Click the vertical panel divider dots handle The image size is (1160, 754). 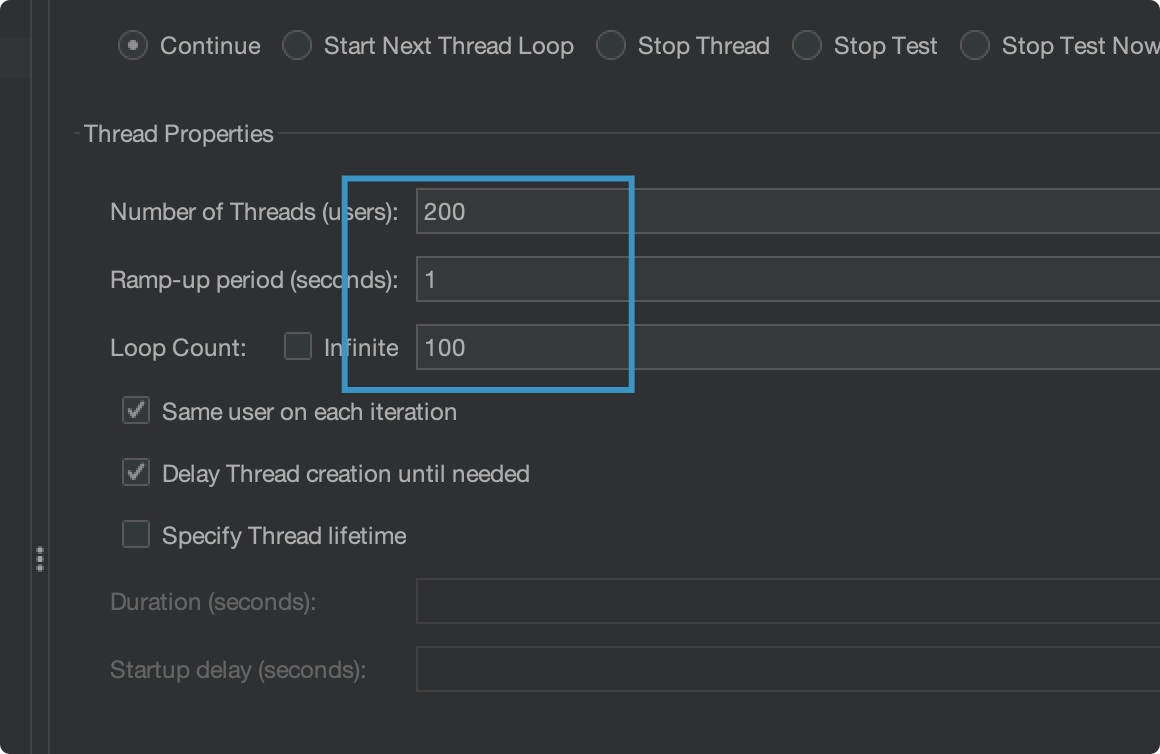(40, 558)
